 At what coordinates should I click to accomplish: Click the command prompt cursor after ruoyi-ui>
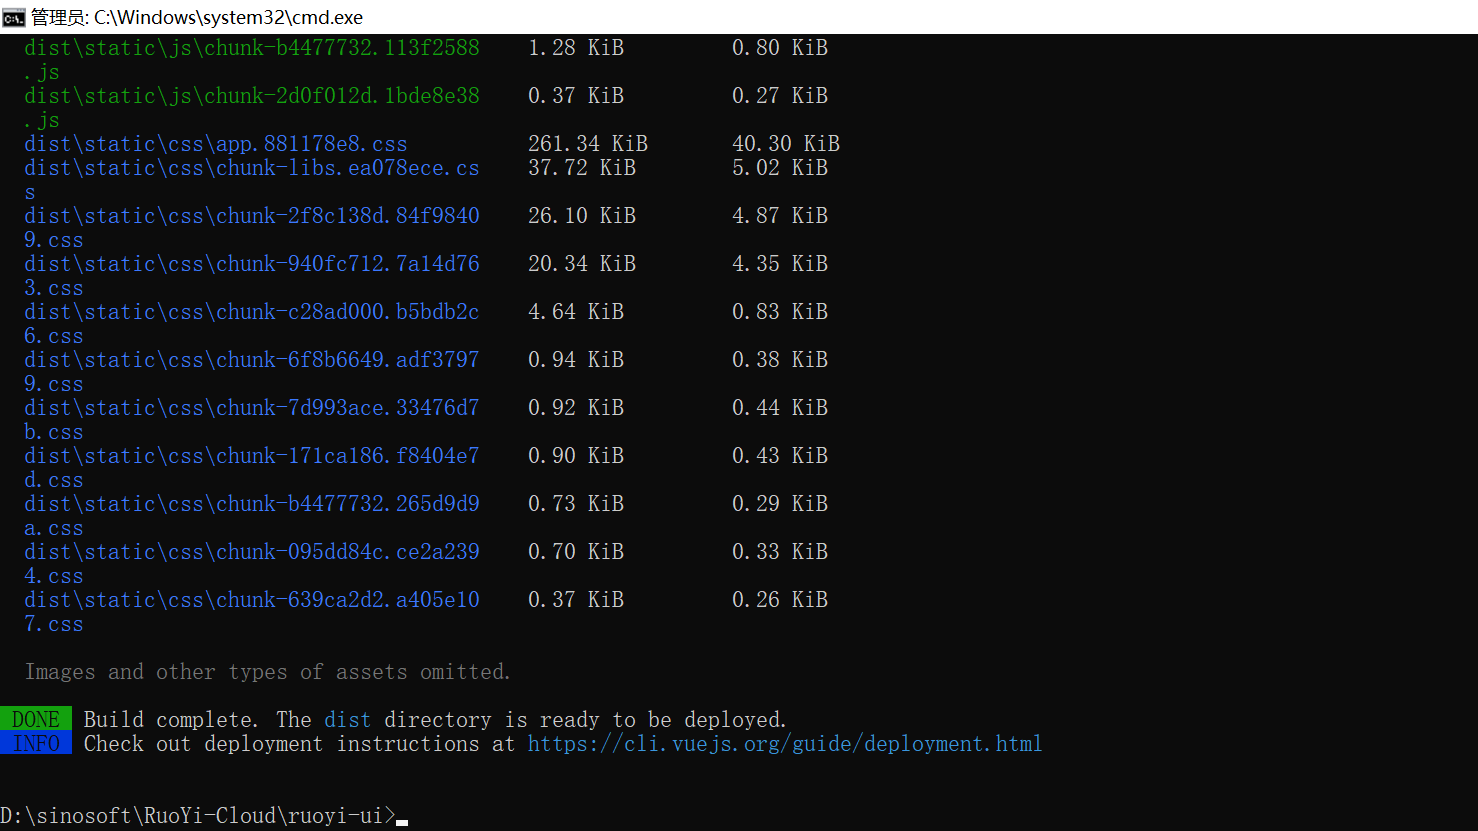tap(402, 823)
